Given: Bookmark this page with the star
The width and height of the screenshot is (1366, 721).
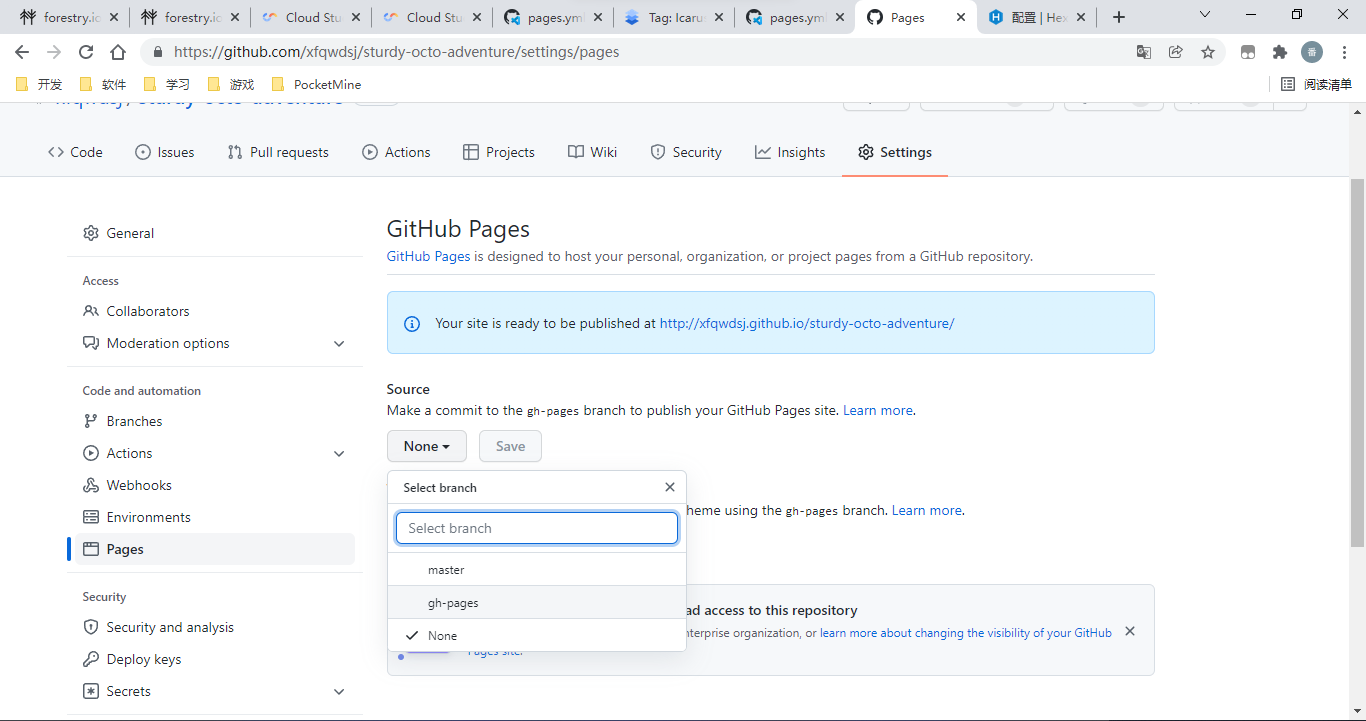Looking at the screenshot, I should tap(1208, 52).
